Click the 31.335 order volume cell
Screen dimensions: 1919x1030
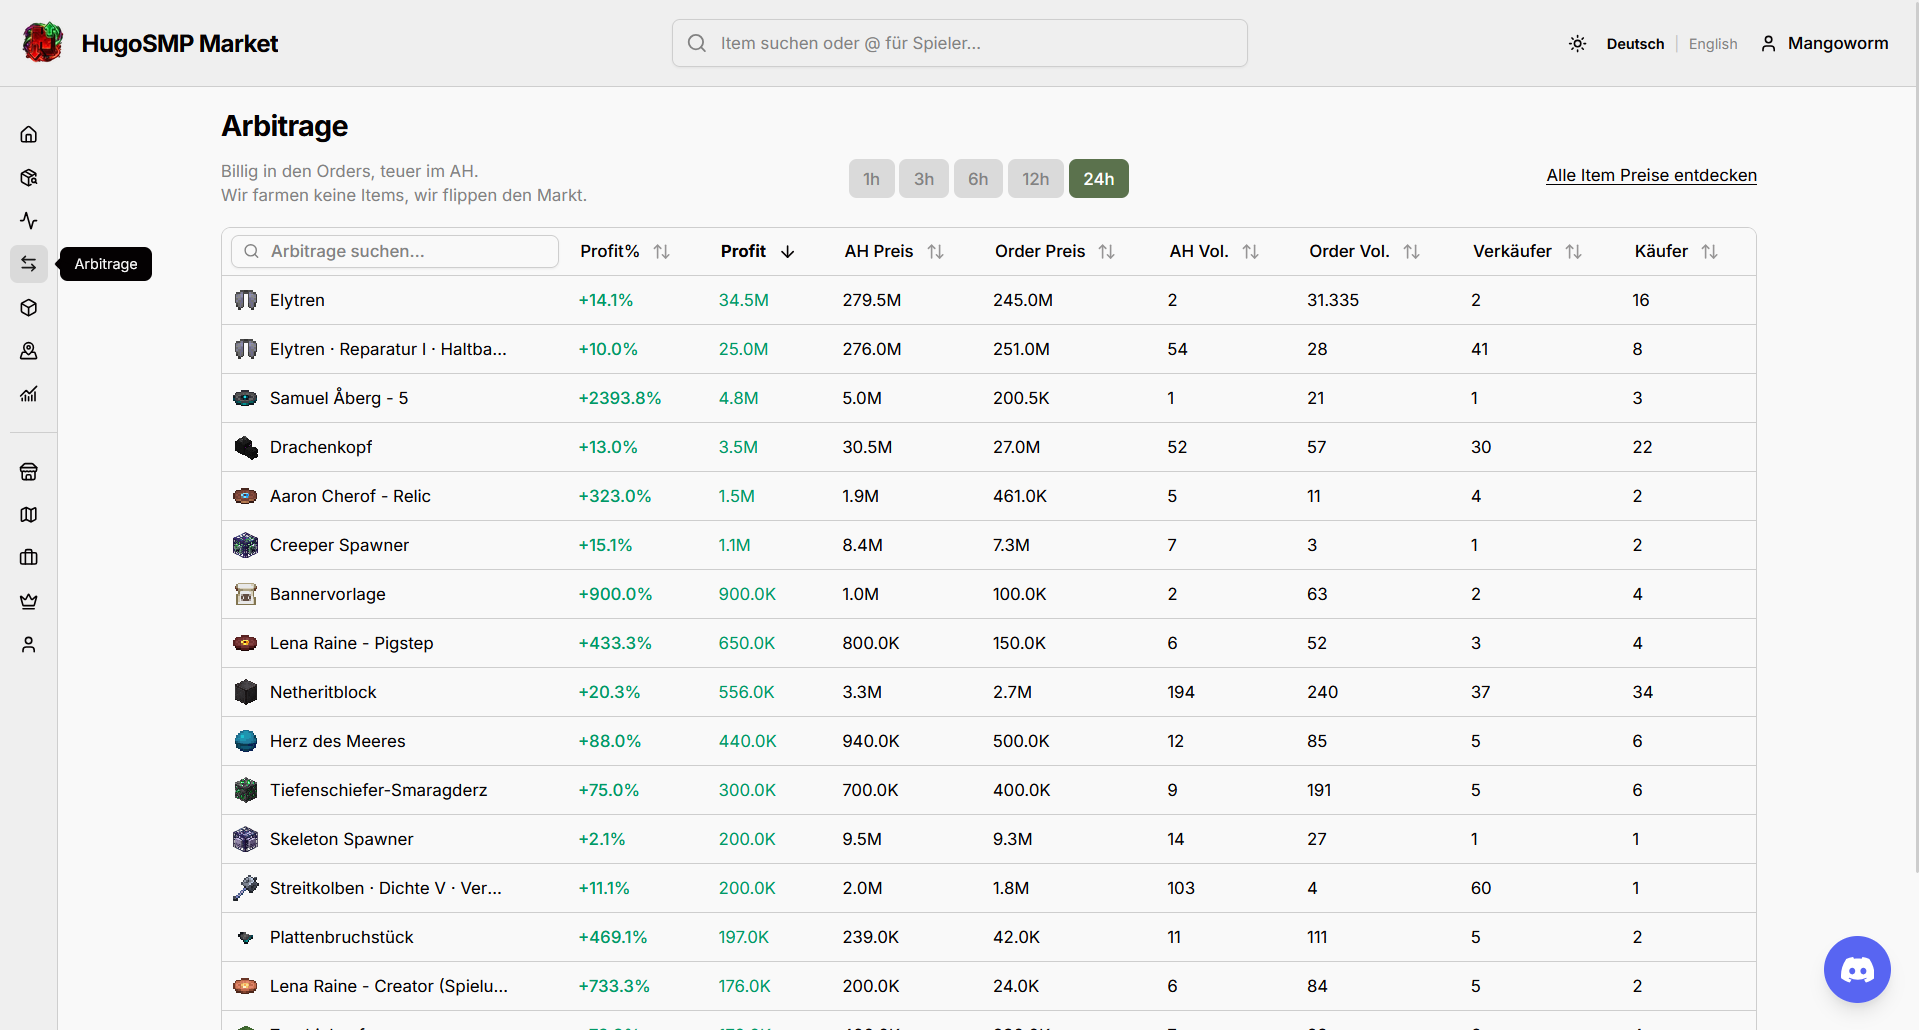coord(1333,300)
